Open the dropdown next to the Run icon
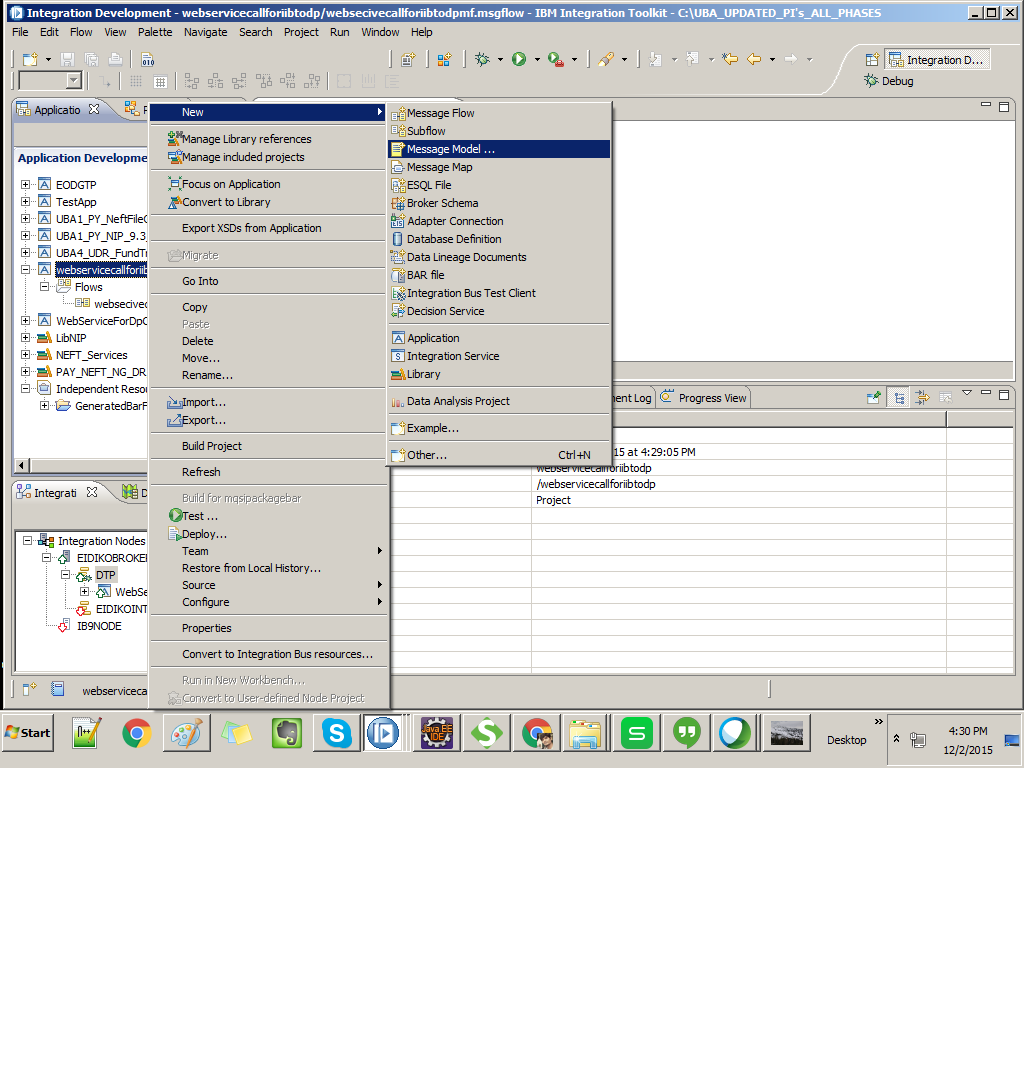 (x=537, y=59)
